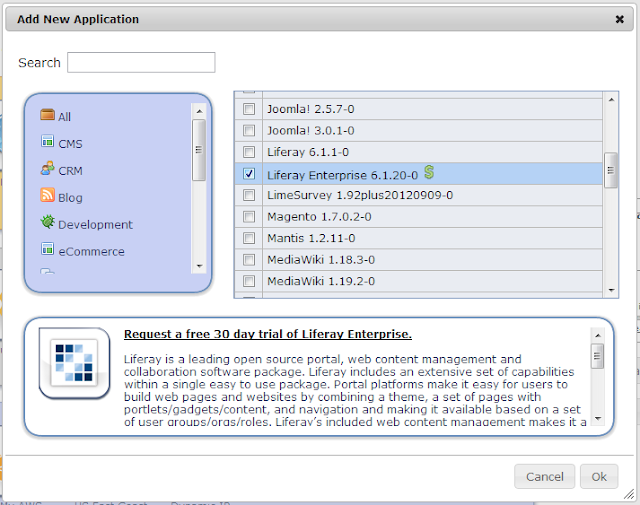Click the CRM people icon
The height and width of the screenshot is (505, 640).
47,168
